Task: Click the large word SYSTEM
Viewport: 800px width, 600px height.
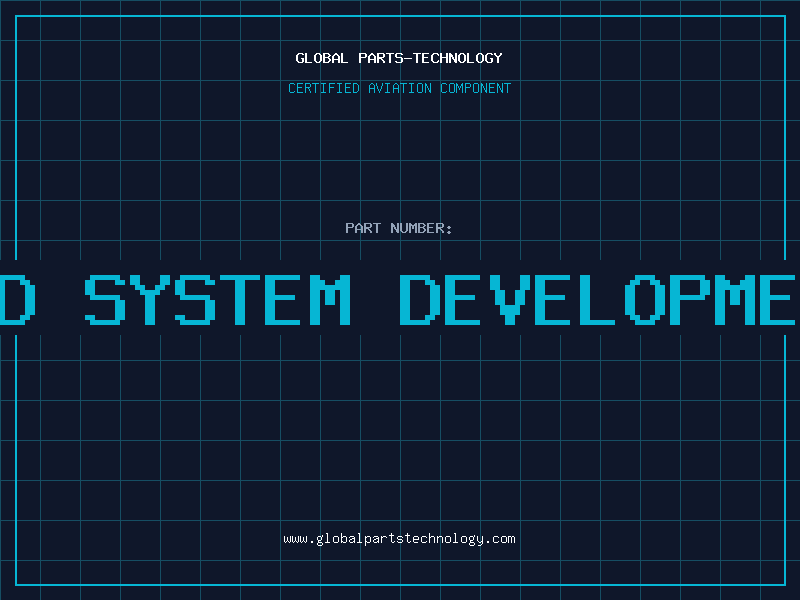Action: tap(217, 299)
